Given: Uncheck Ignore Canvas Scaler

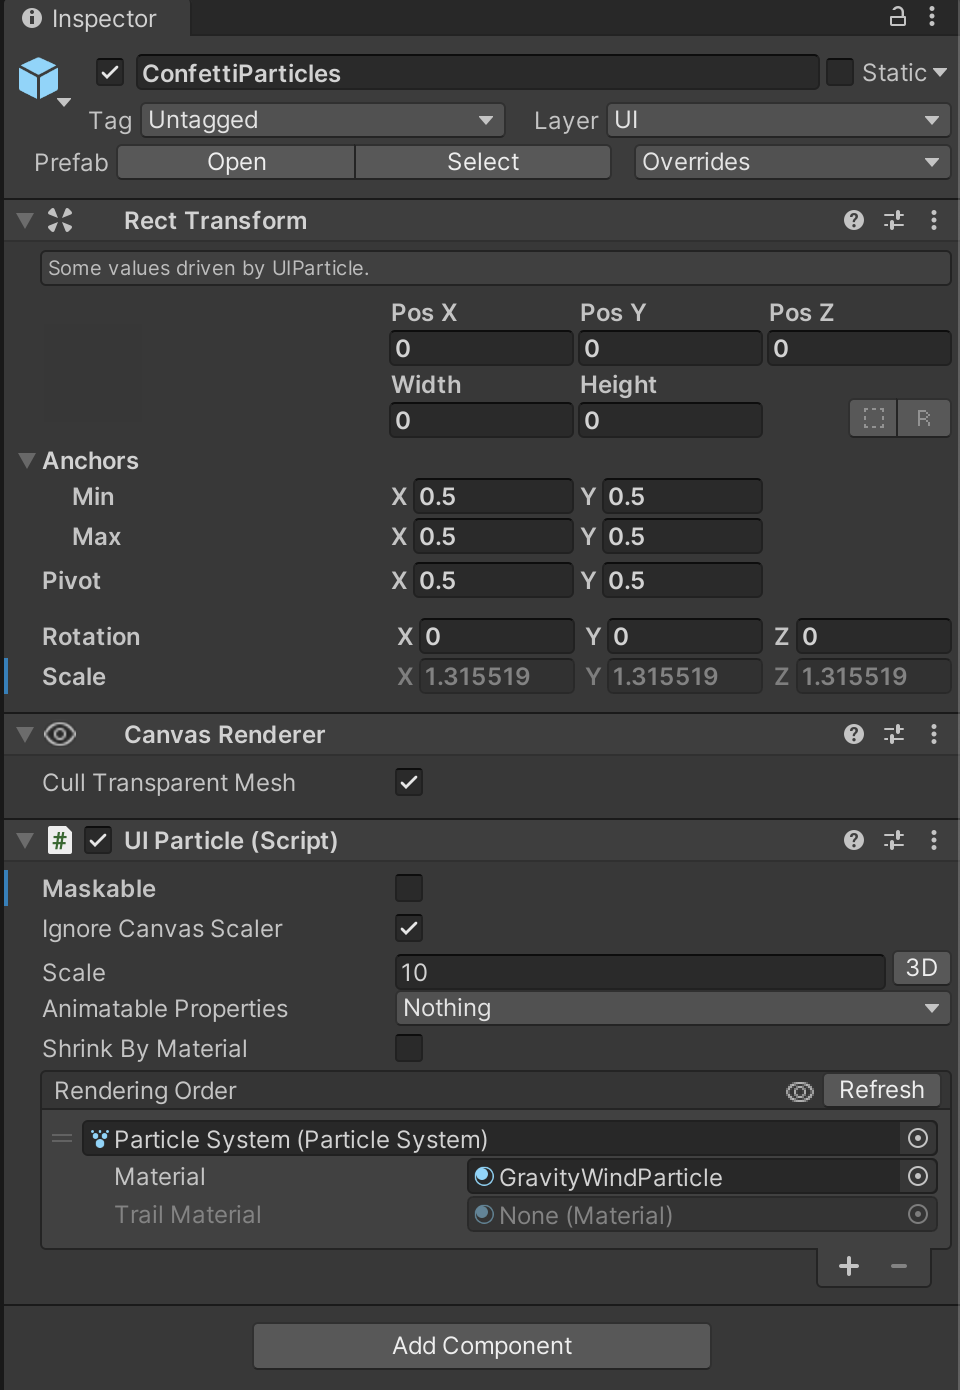Looking at the screenshot, I should 409,928.
